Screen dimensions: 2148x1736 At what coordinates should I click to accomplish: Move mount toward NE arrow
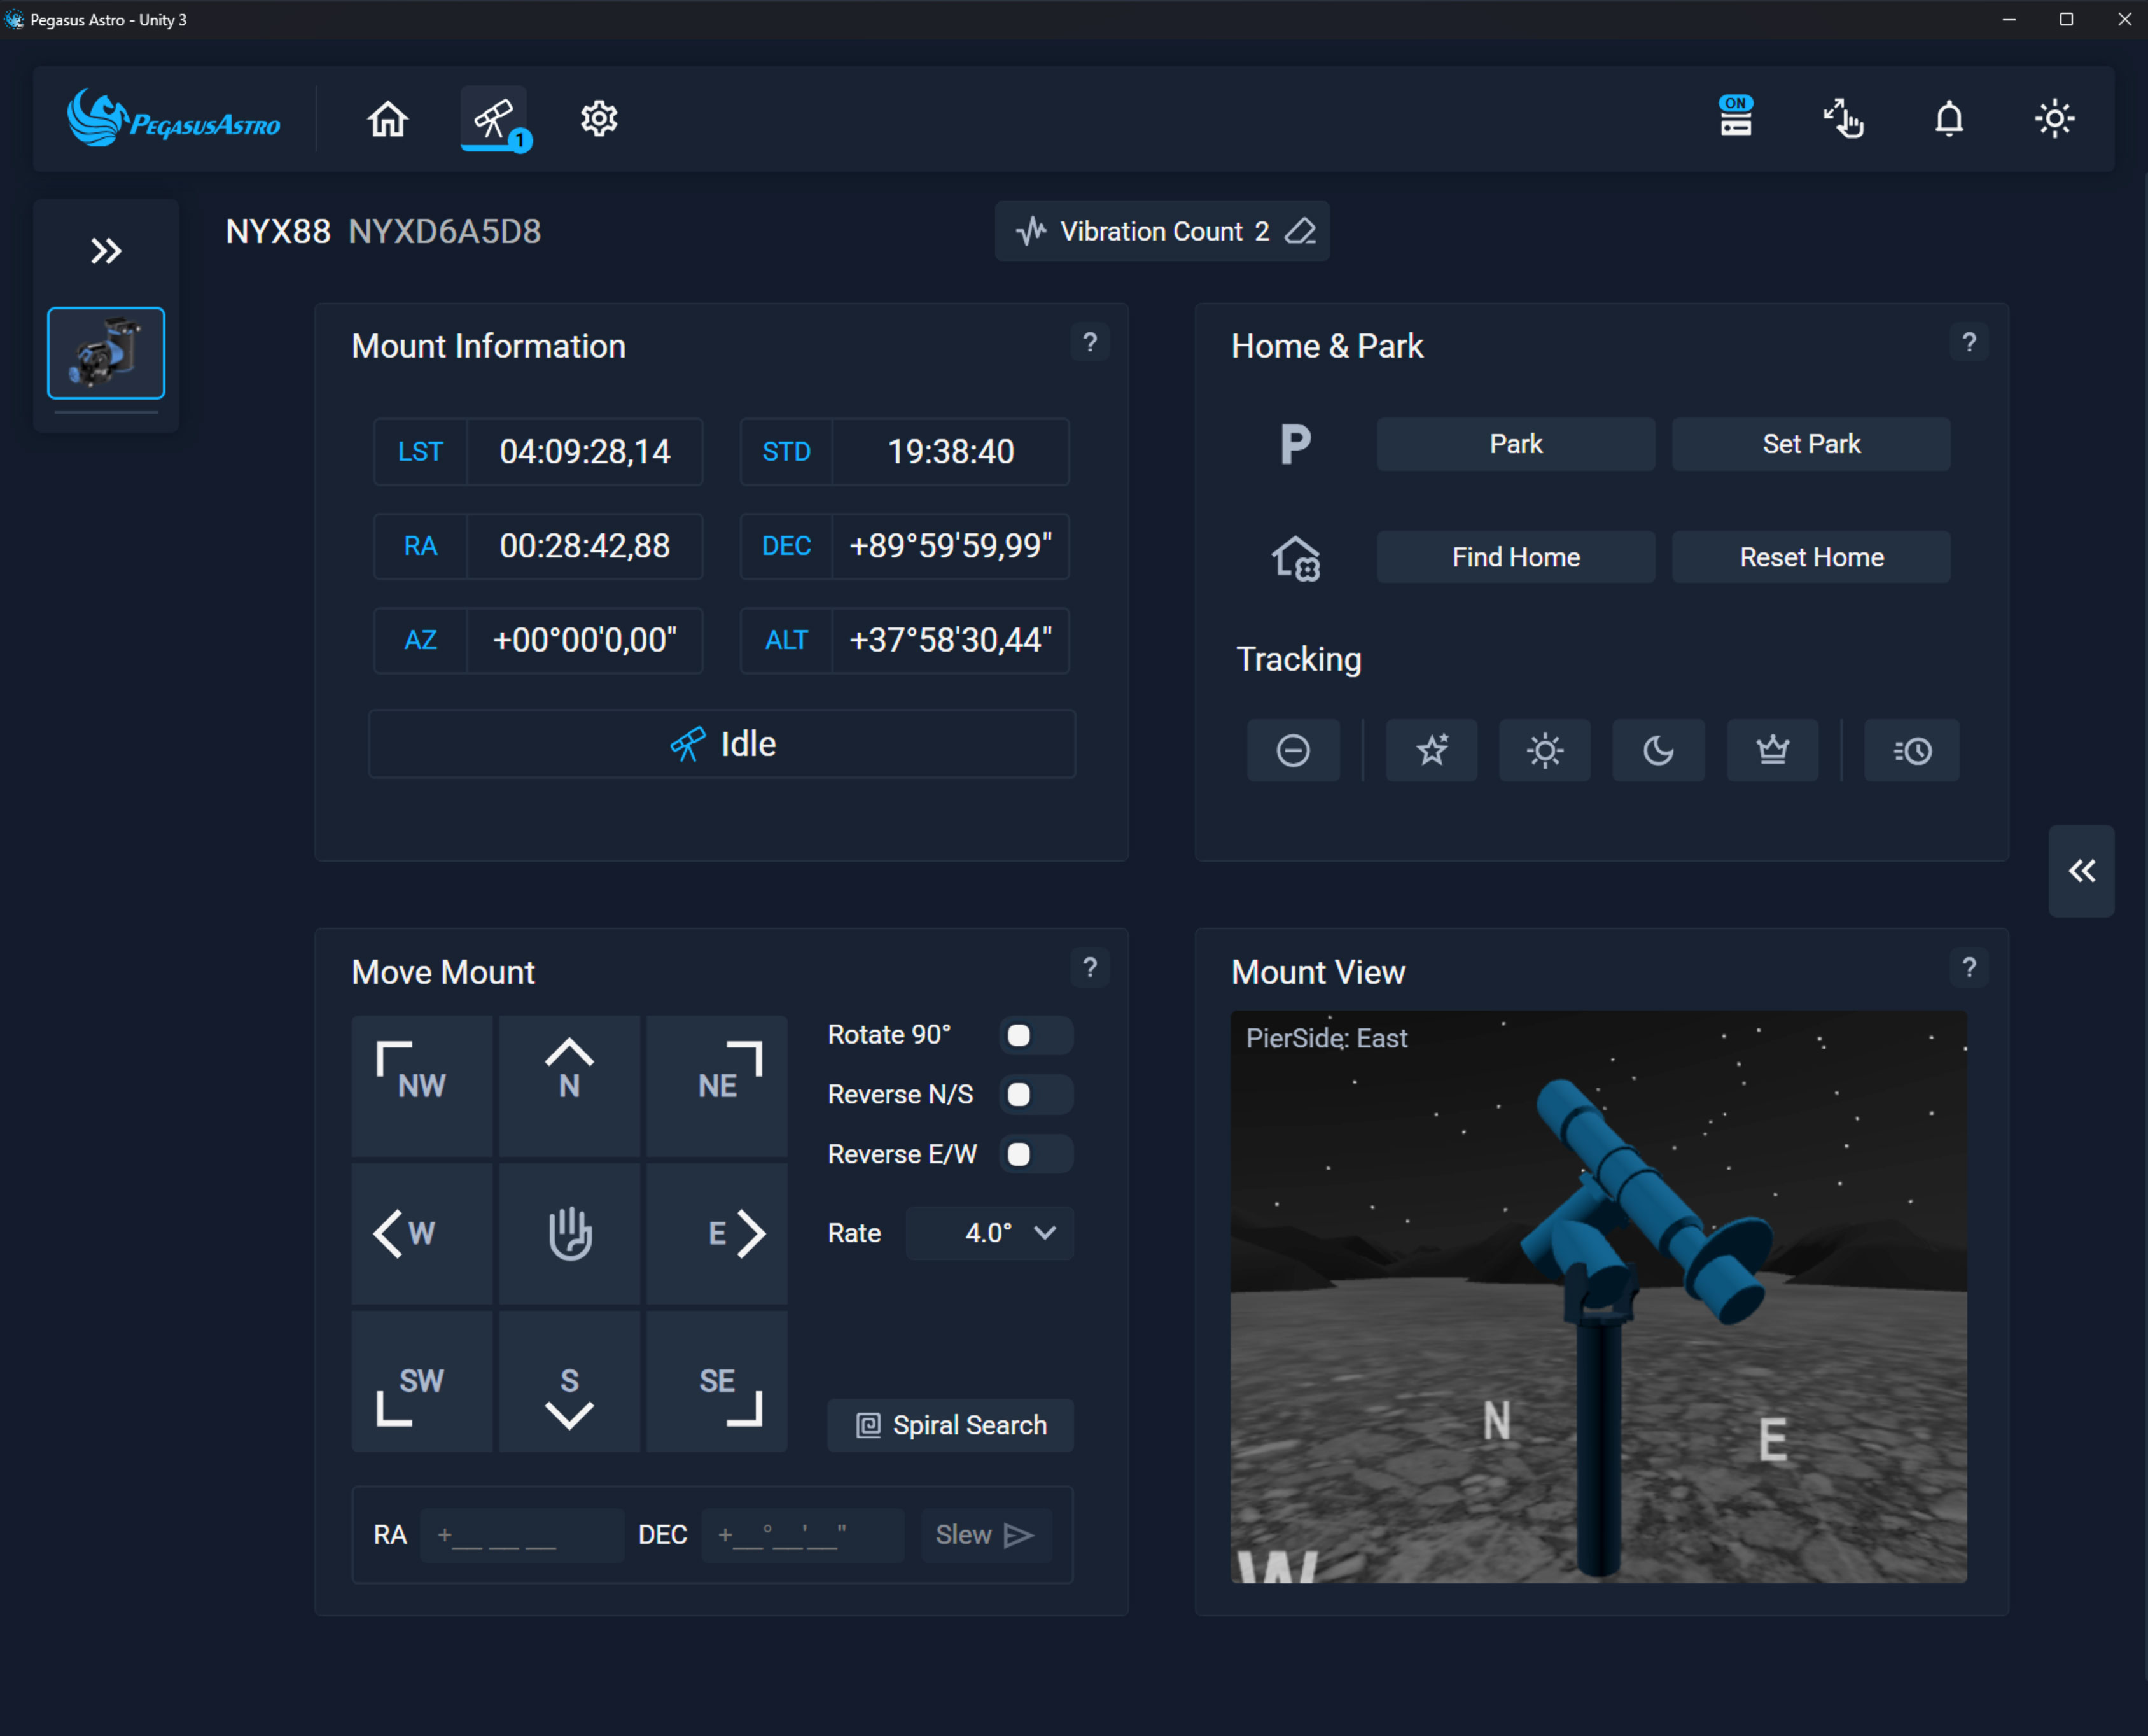(x=717, y=1085)
